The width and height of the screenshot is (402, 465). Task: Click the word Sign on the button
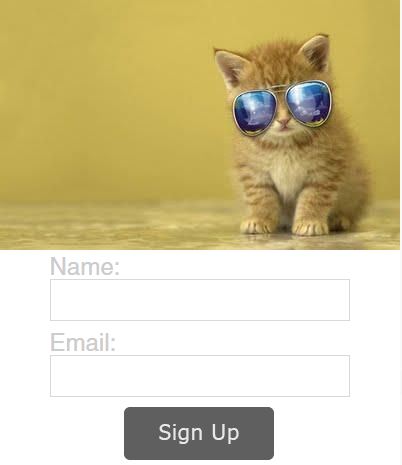(180, 433)
